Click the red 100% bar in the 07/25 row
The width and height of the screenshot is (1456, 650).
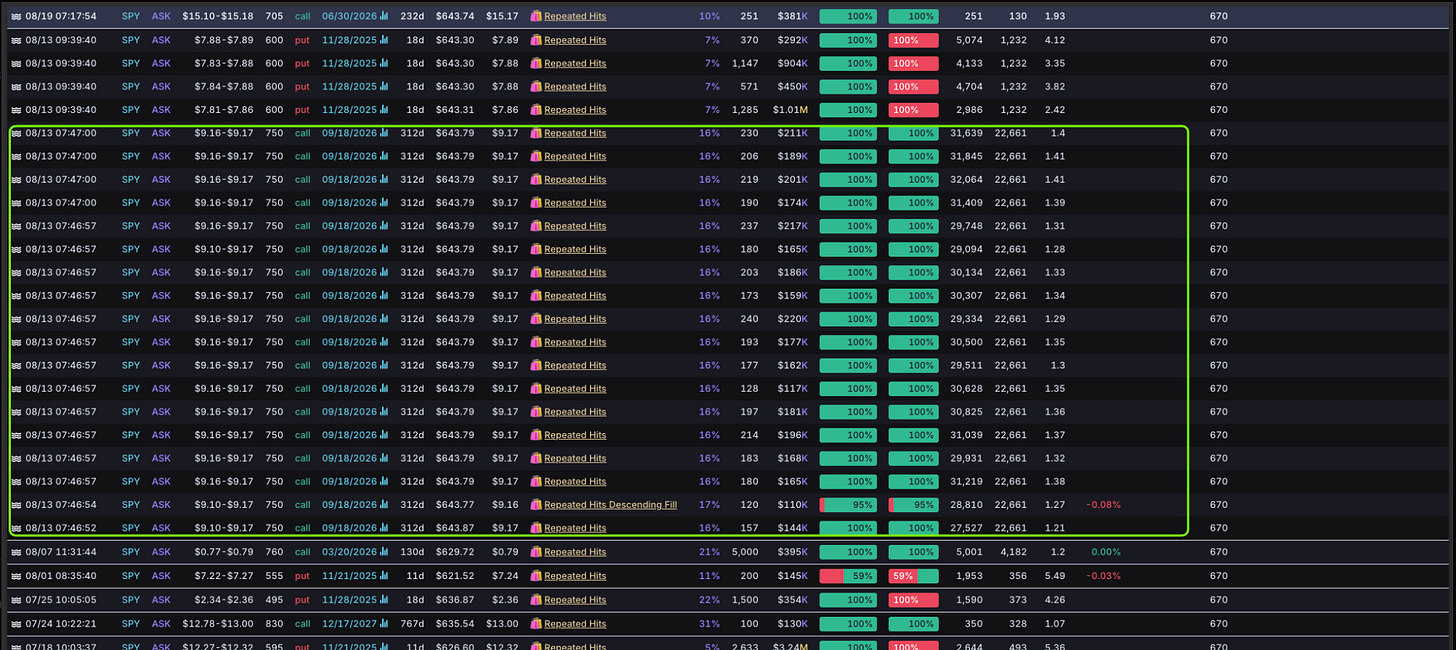pos(913,600)
